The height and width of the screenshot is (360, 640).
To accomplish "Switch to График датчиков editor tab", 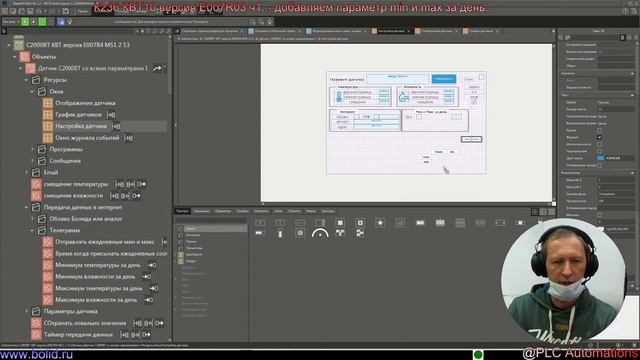I will (x=481, y=31).
